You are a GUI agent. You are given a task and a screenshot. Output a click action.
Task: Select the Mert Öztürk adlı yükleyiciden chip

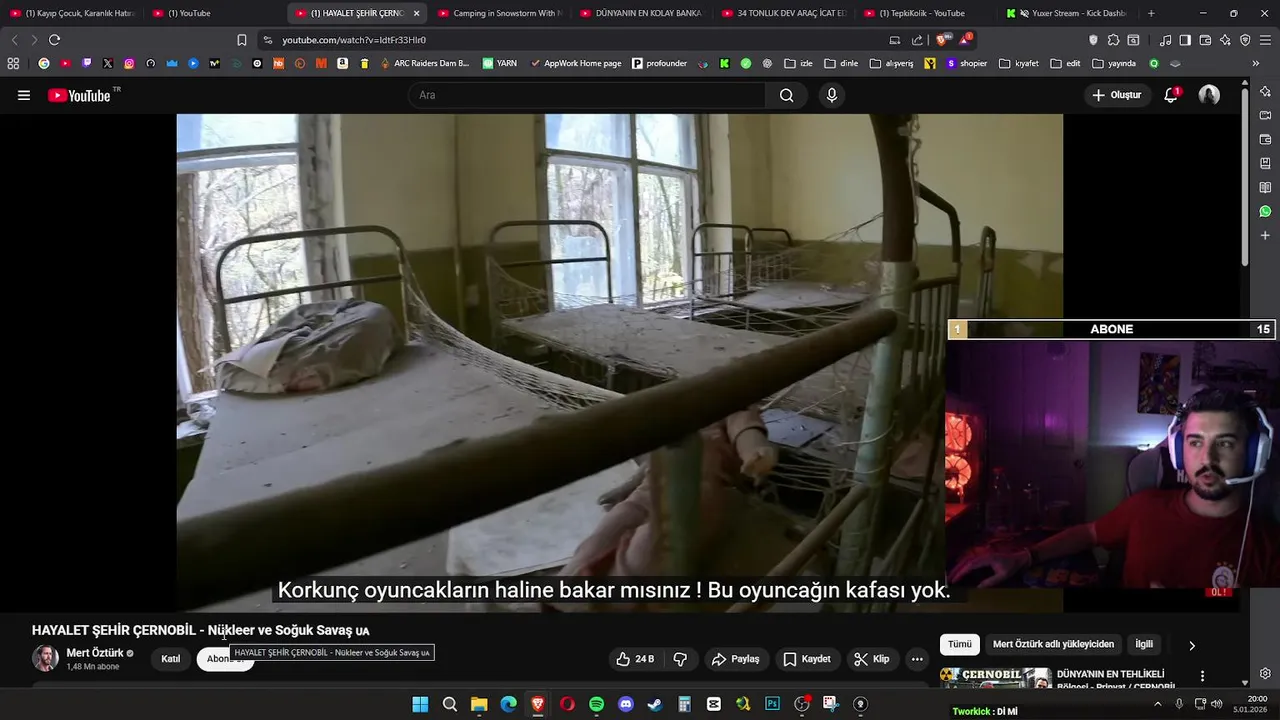click(x=1053, y=644)
